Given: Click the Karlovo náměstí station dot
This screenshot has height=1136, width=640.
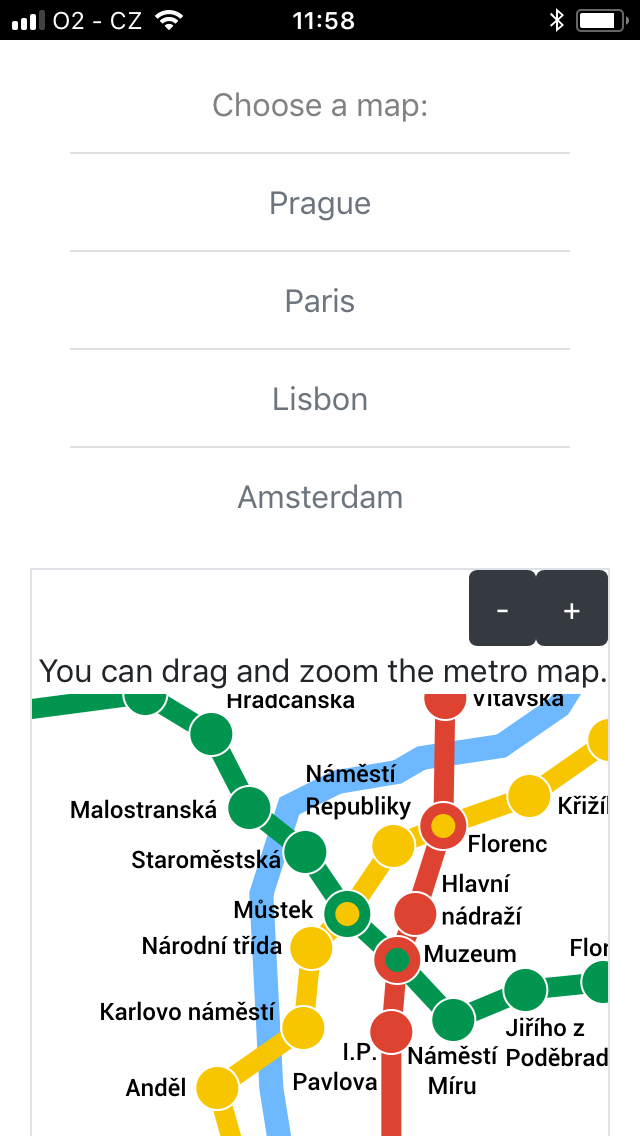Looking at the screenshot, I should pyautogui.click(x=302, y=1027).
